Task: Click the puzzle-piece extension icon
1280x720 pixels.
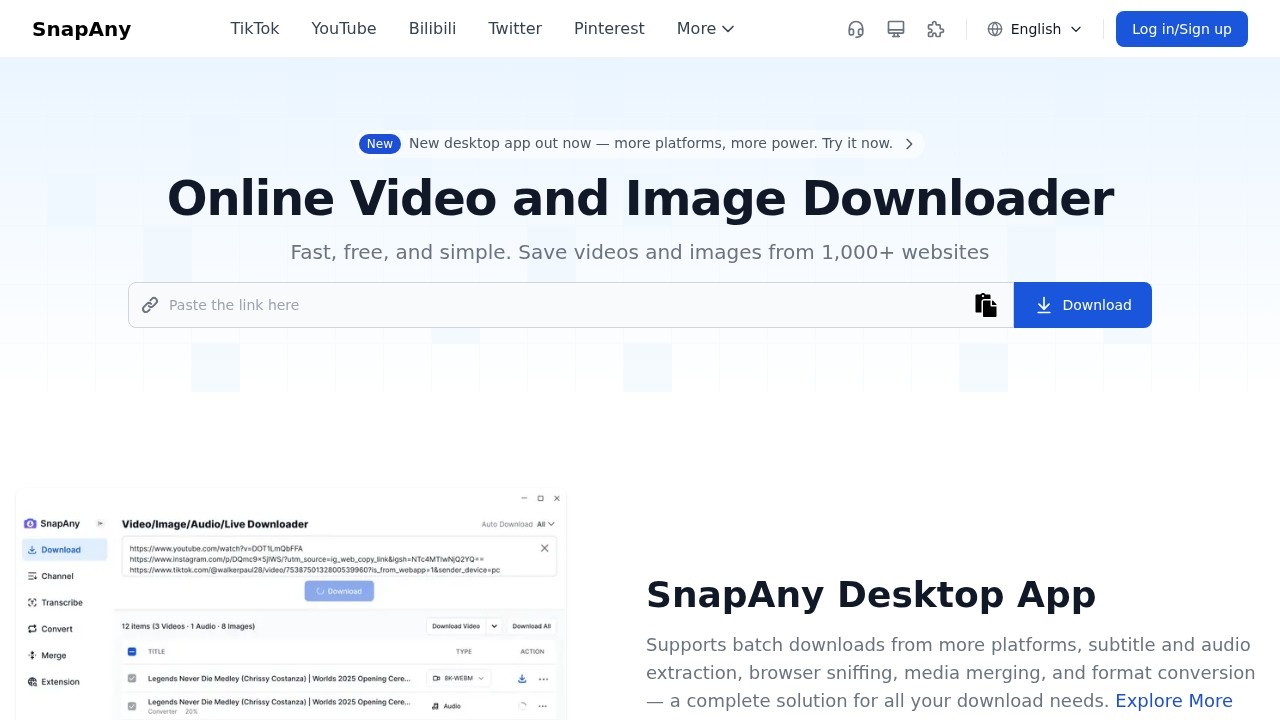Action: [x=936, y=29]
